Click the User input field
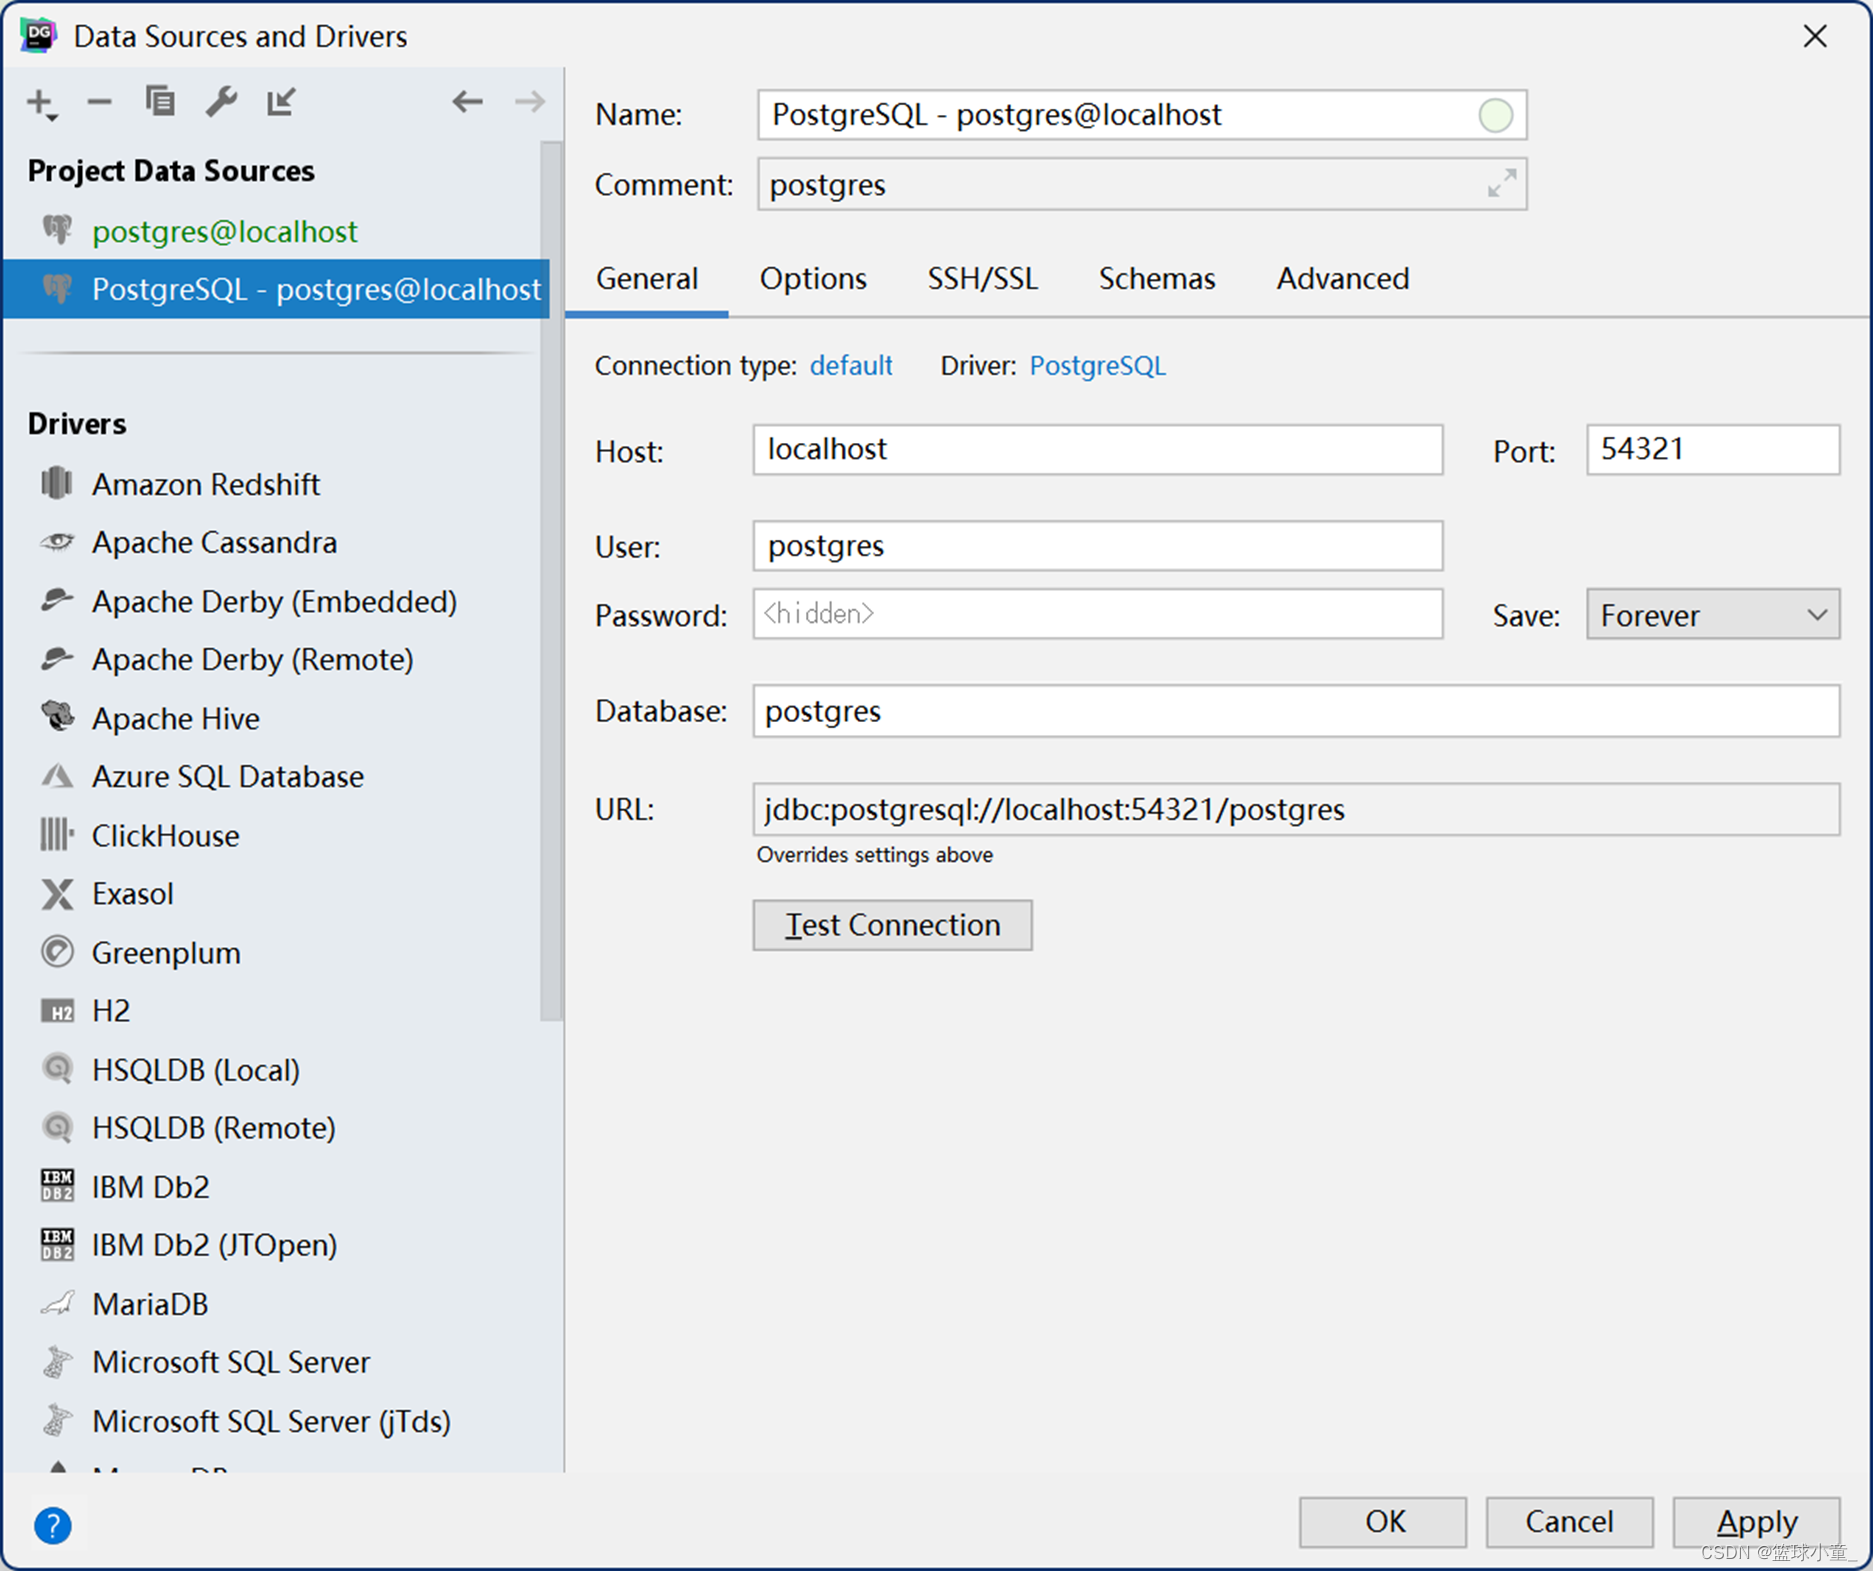1873x1571 pixels. tap(1097, 546)
